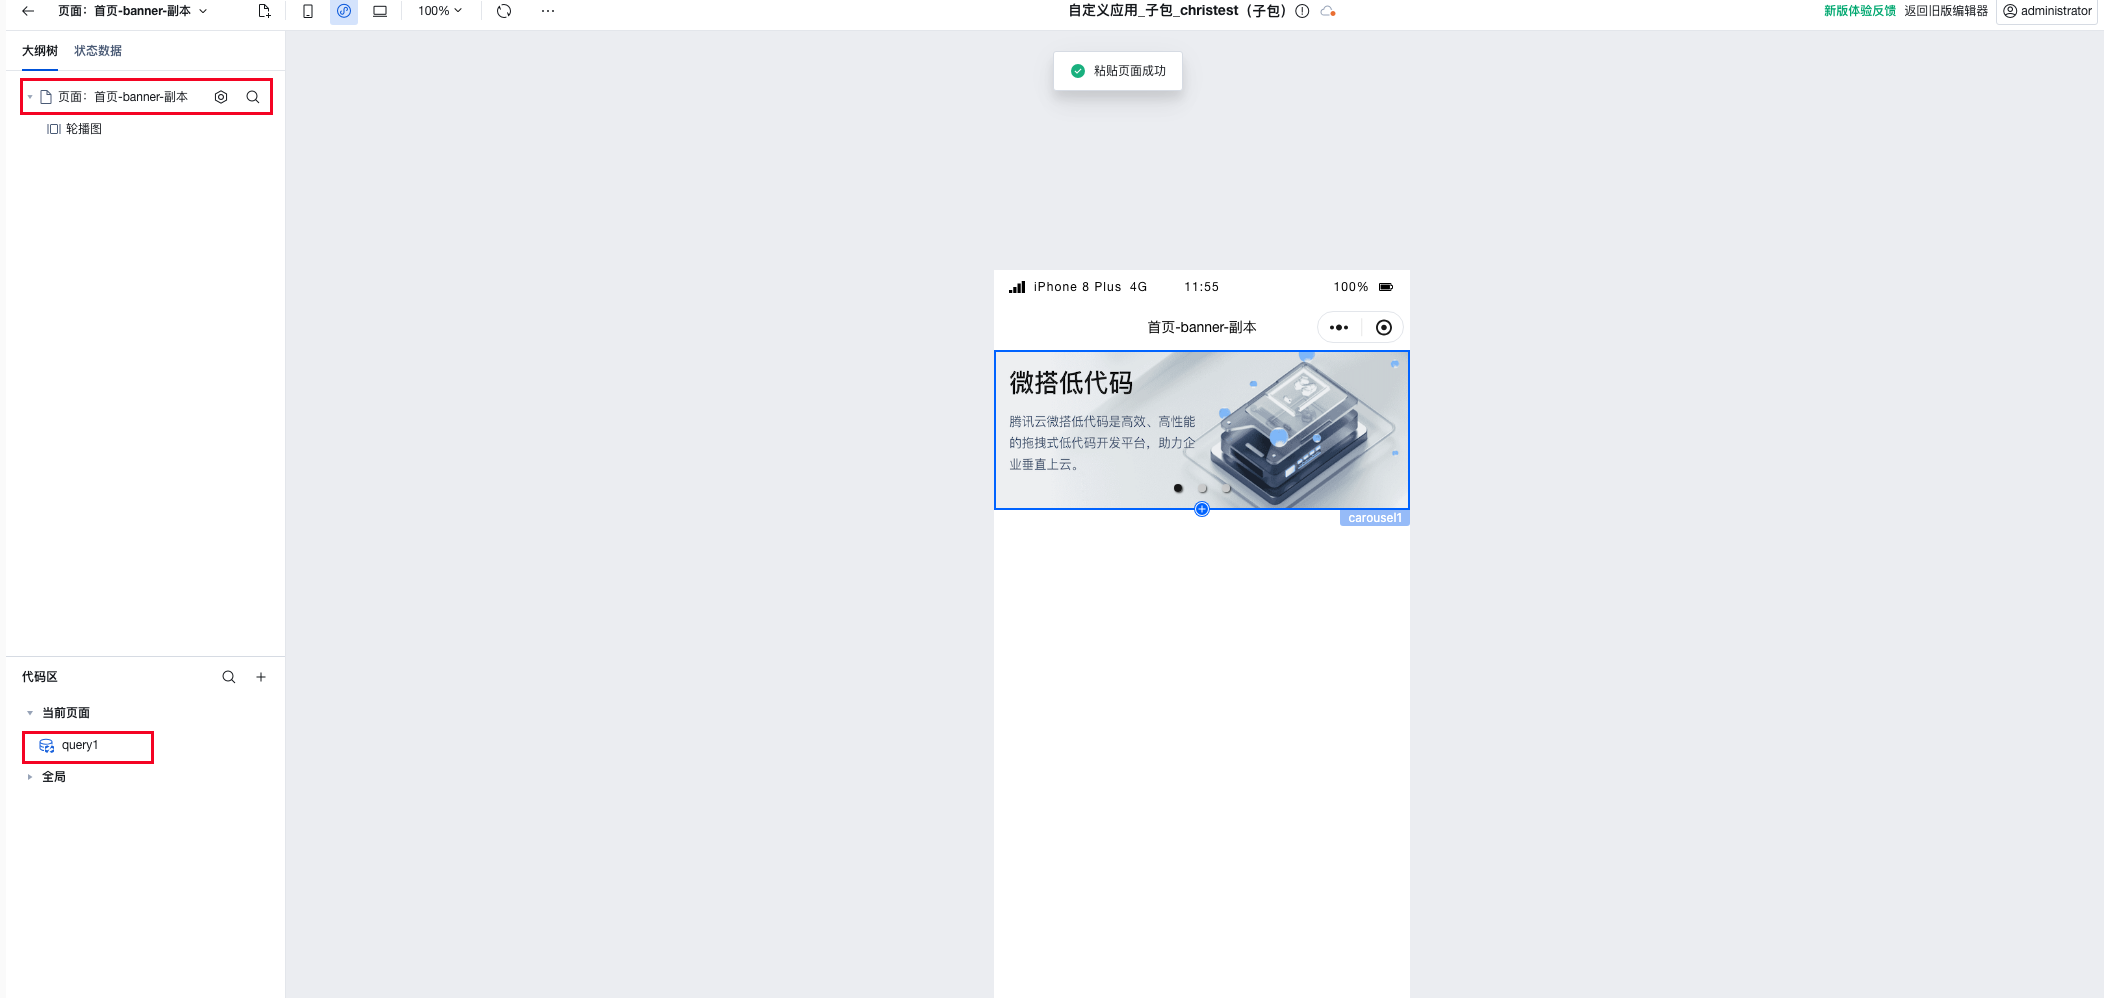Screen dimensions: 2104x998
Task: Expand the 全局 section
Action: tap(30, 777)
